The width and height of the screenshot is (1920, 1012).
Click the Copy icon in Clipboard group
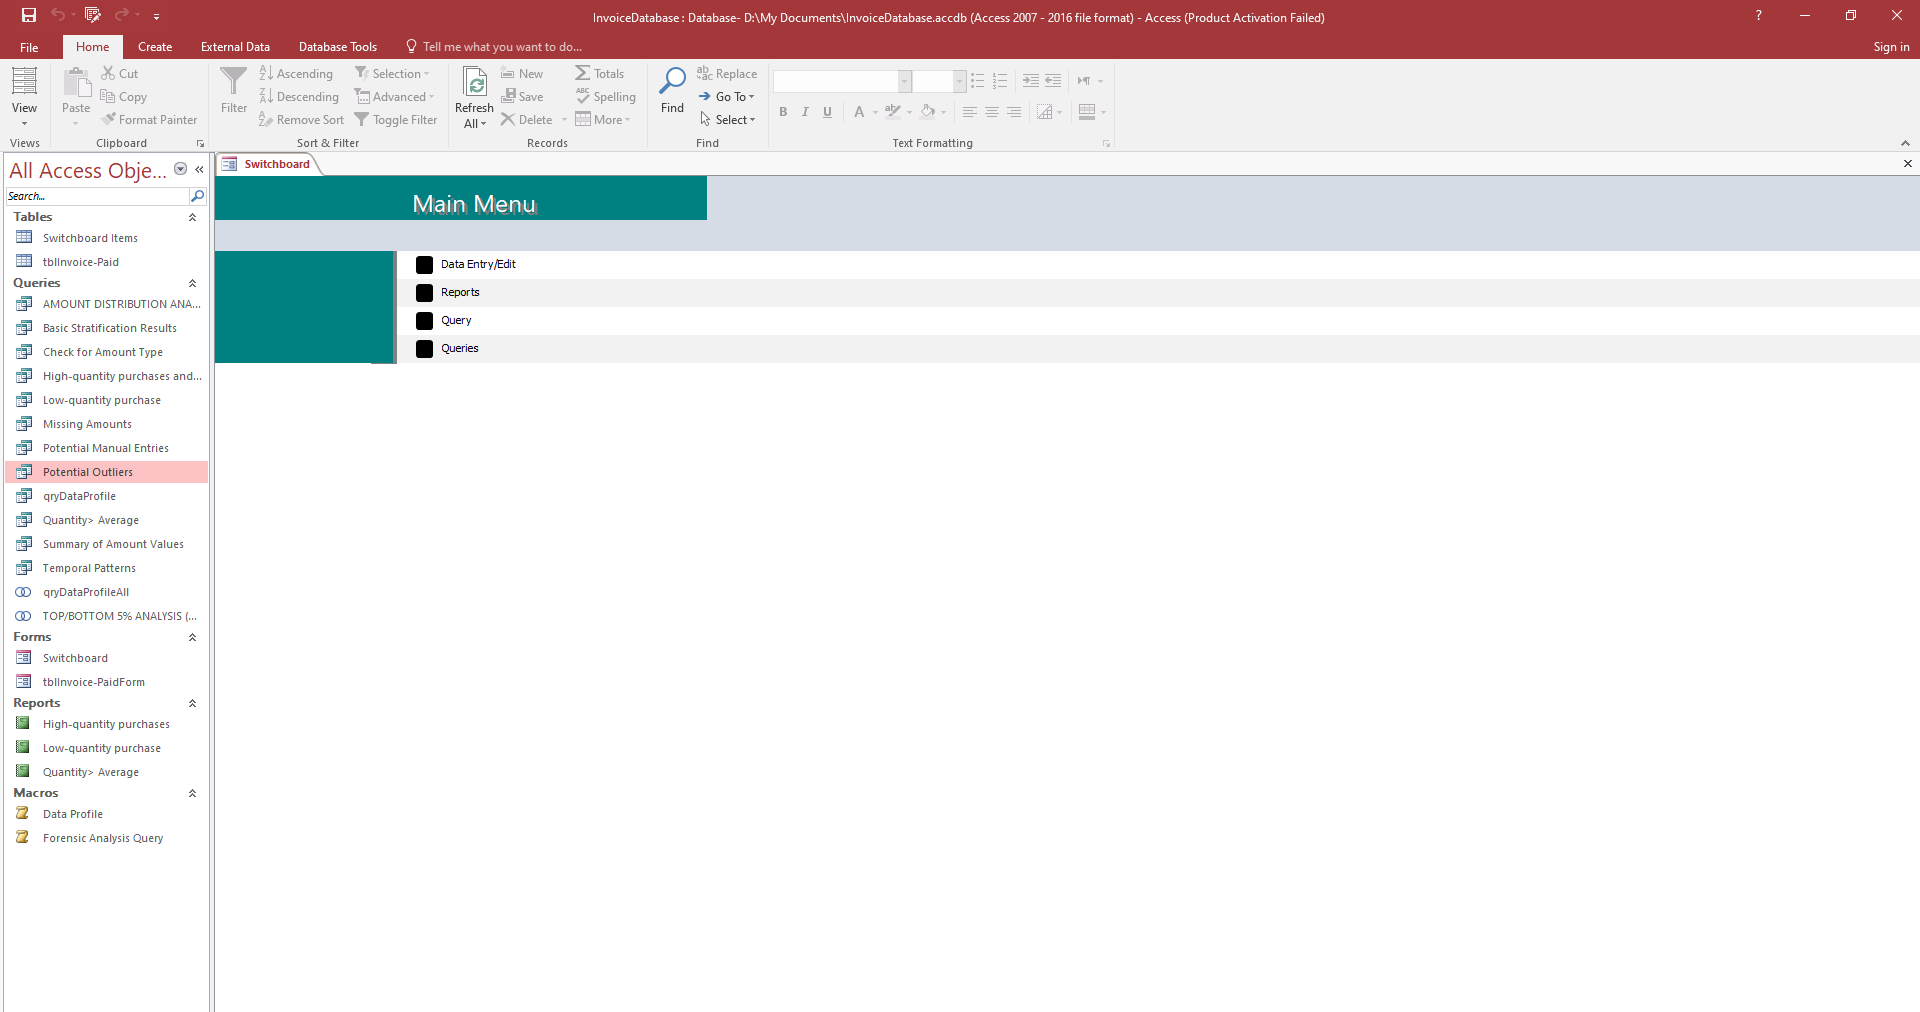point(108,96)
